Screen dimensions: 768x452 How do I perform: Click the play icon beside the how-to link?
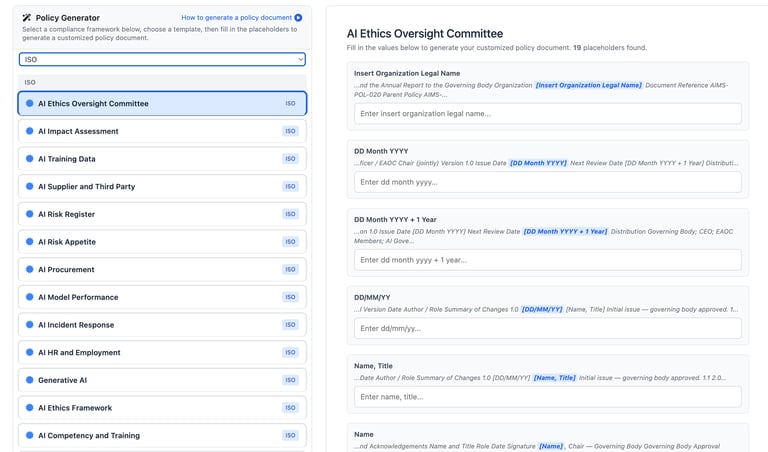[x=298, y=18]
